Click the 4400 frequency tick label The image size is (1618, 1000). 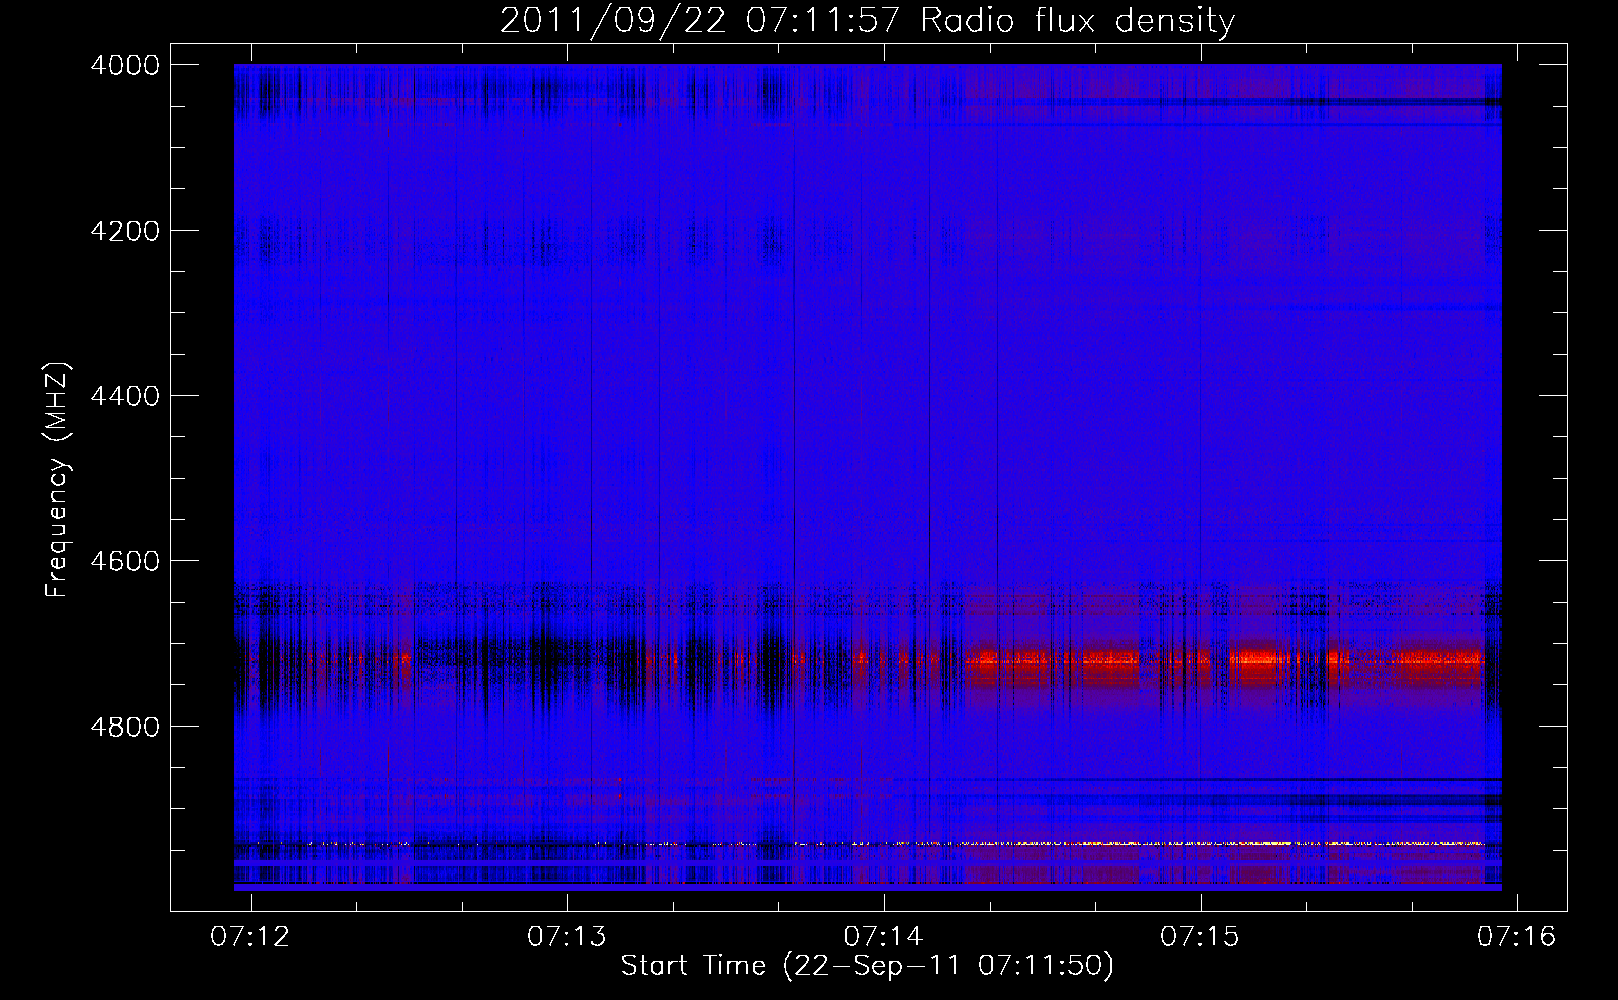point(125,396)
